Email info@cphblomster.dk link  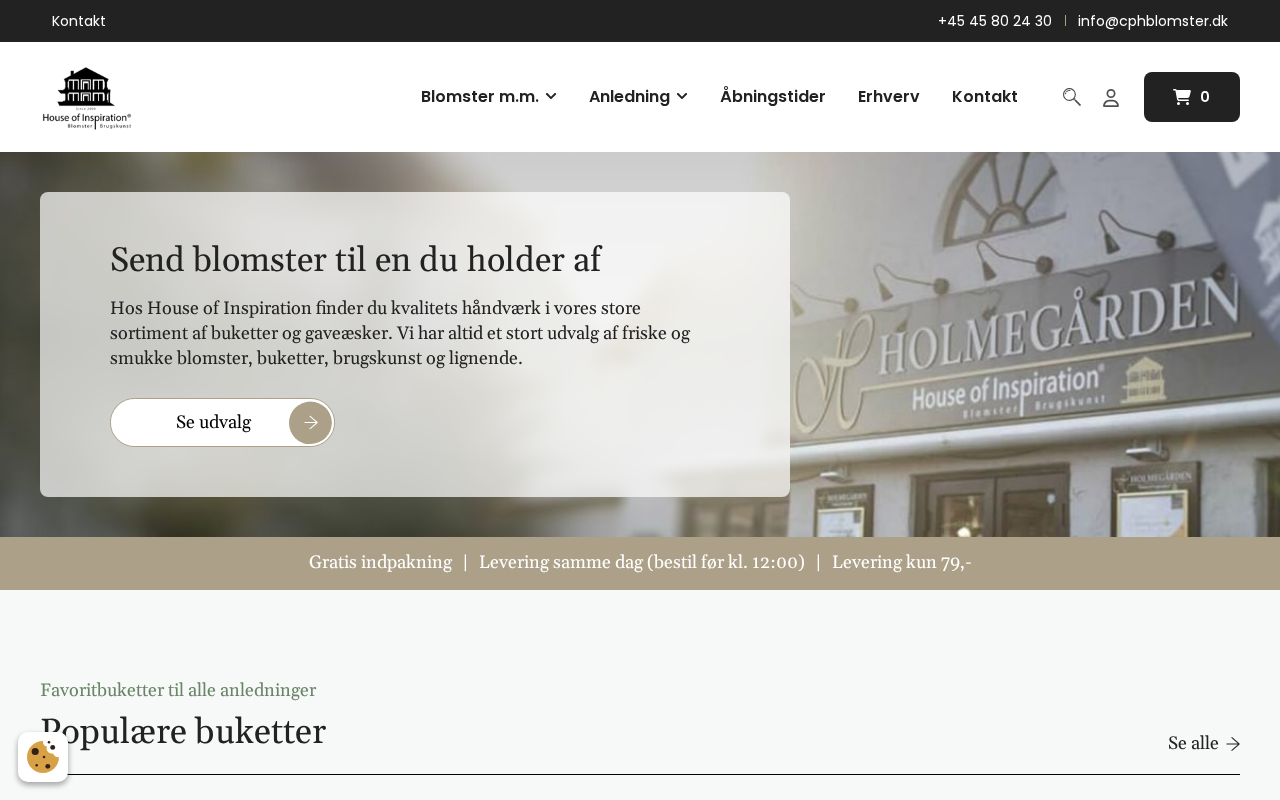1153,21
